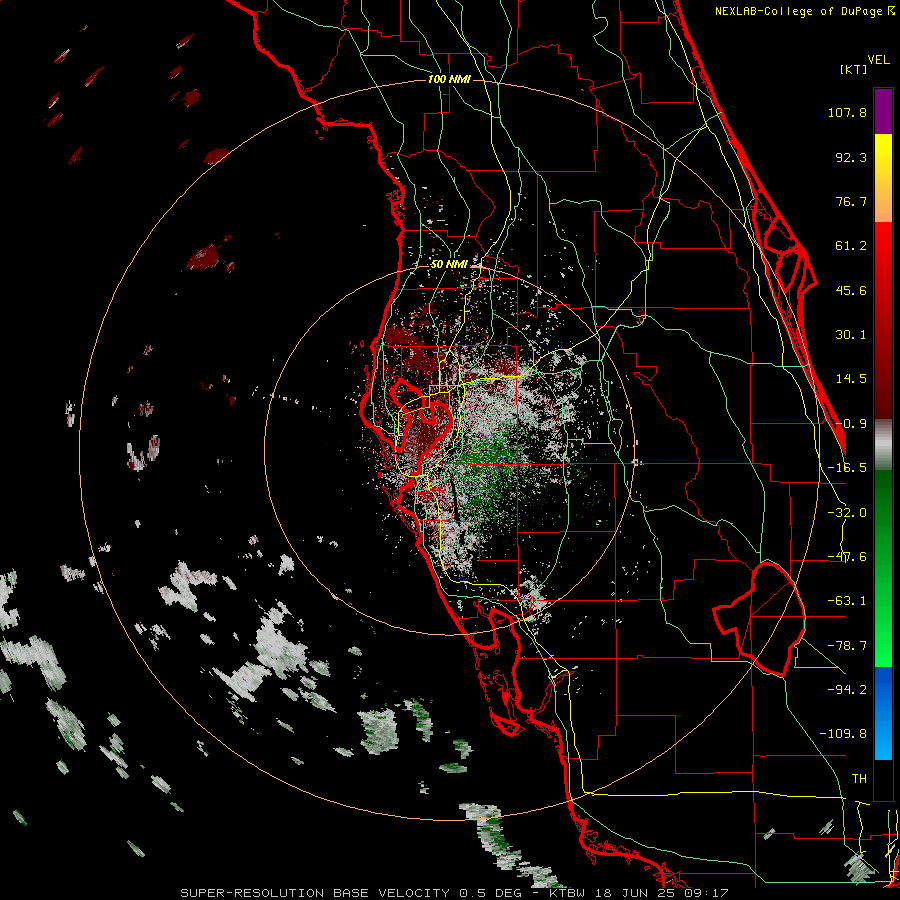Click the 50 NMI range ring label
Viewport: 900px width, 900px height.
(x=449, y=264)
